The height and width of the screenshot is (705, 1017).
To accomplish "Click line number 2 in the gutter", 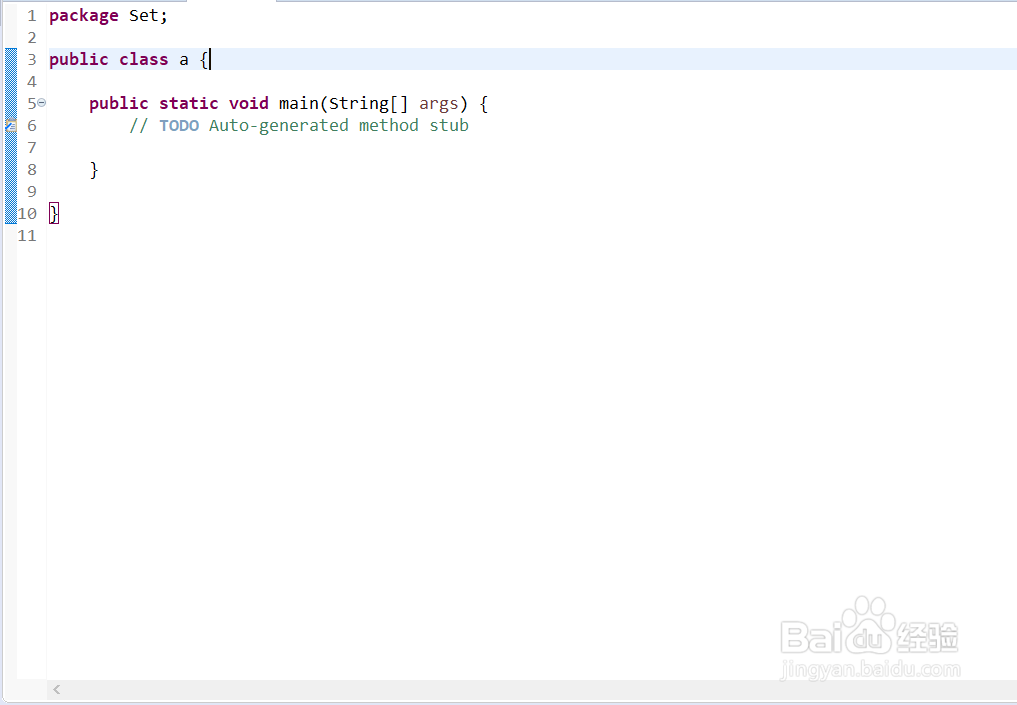I will tap(32, 38).
